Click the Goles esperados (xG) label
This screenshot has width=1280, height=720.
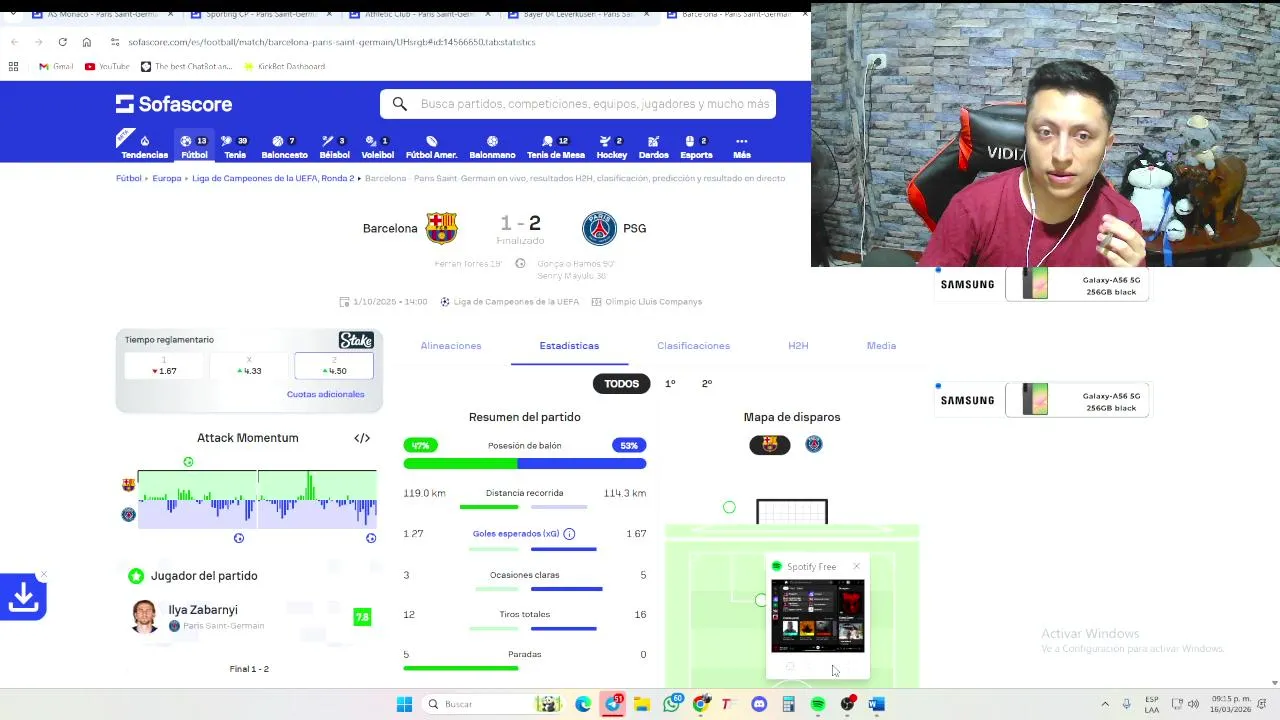click(516, 534)
